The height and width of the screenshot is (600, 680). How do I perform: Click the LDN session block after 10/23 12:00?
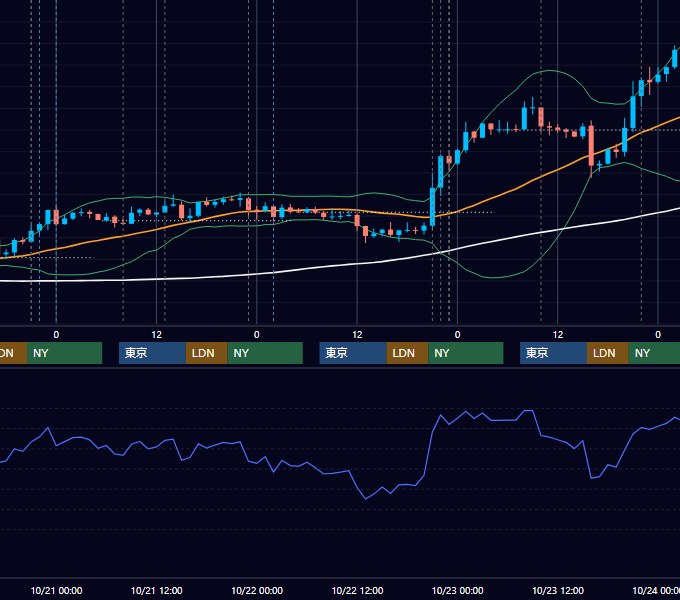coord(608,353)
